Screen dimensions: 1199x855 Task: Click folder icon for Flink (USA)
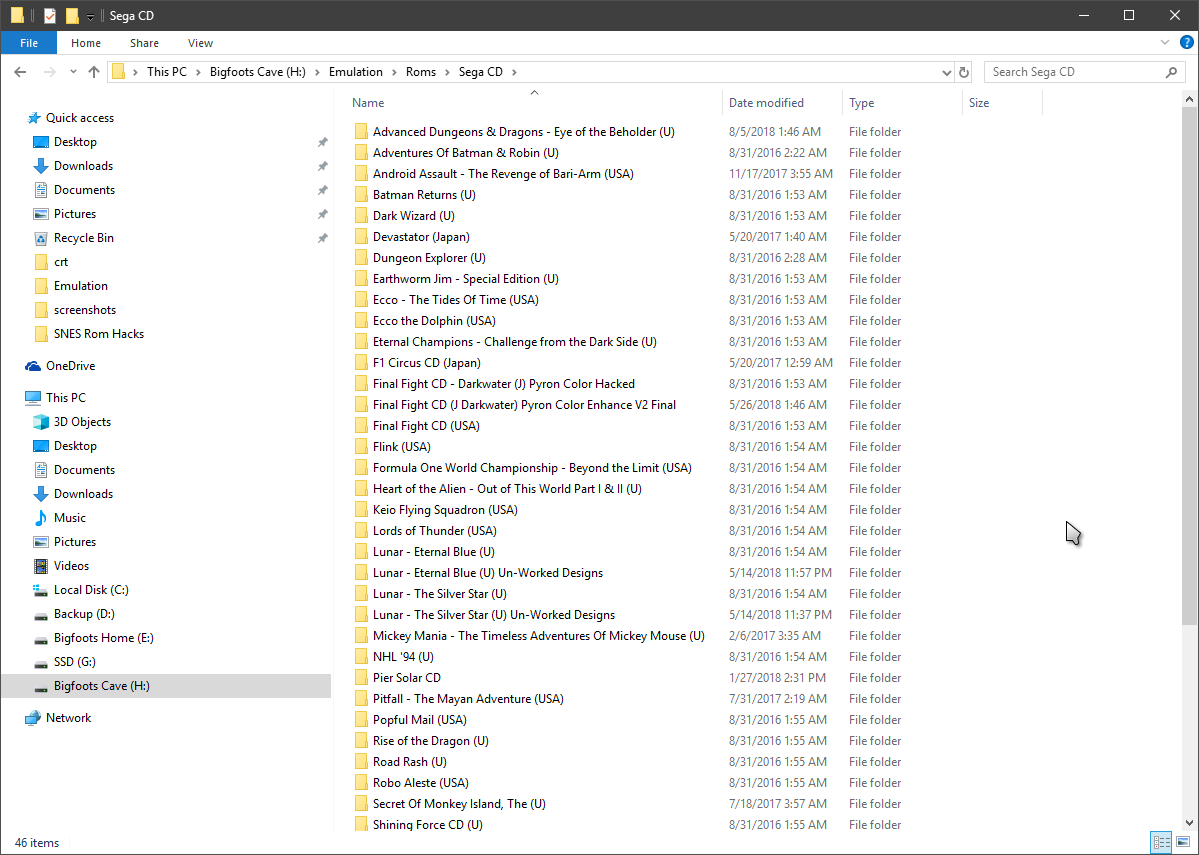pos(361,447)
